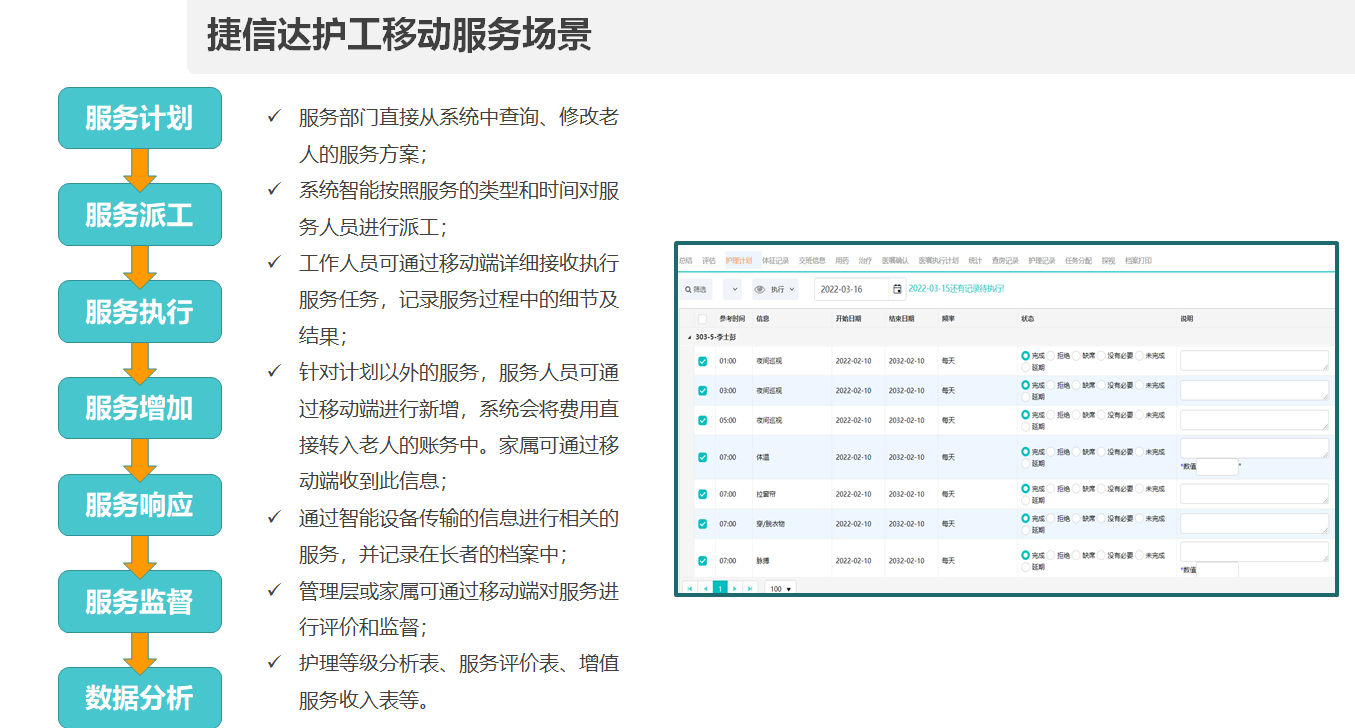Open the 查房记录 tab
The width and height of the screenshot is (1355, 728).
click(1005, 261)
